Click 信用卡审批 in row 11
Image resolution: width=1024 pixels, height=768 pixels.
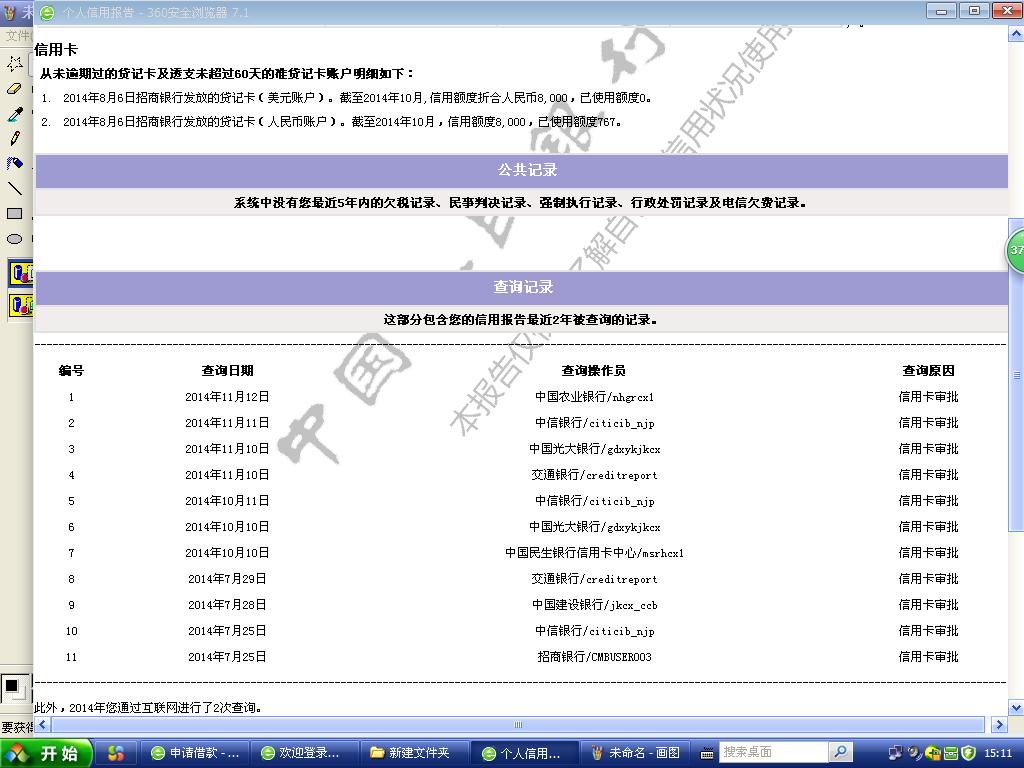[929, 657]
